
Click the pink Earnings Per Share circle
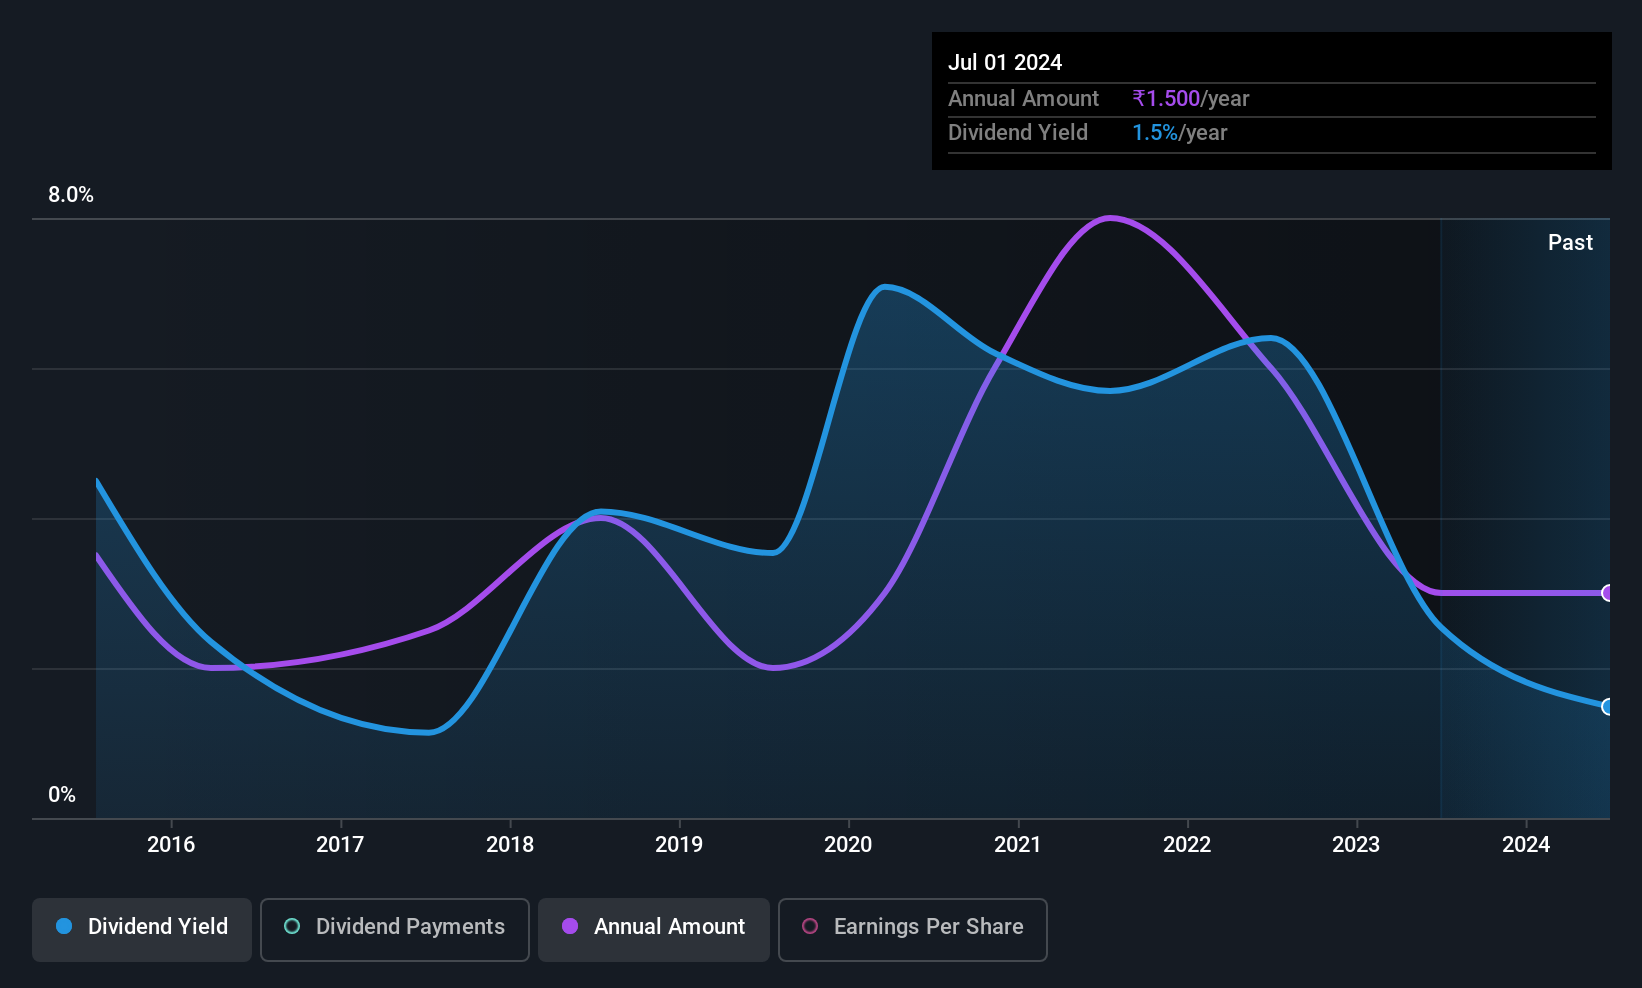point(810,926)
